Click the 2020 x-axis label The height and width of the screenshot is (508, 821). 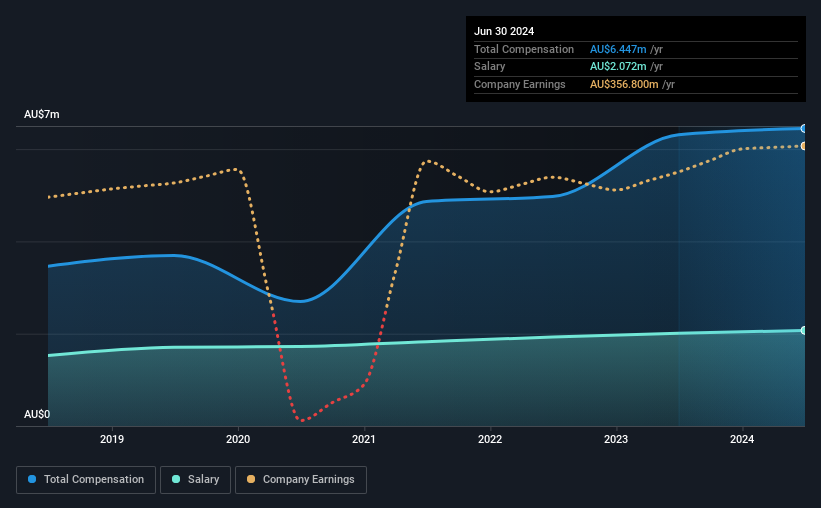click(x=238, y=439)
